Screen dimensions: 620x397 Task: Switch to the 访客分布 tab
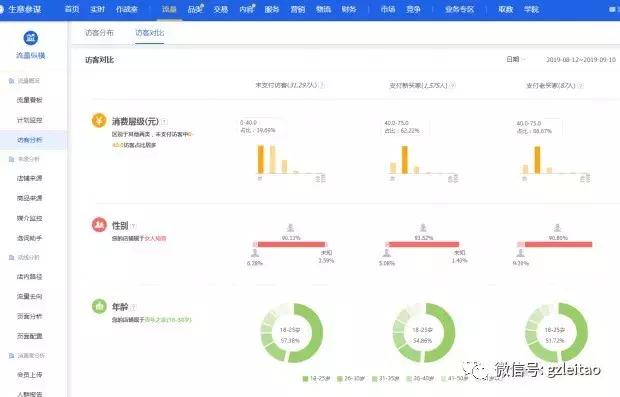[99, 33]
